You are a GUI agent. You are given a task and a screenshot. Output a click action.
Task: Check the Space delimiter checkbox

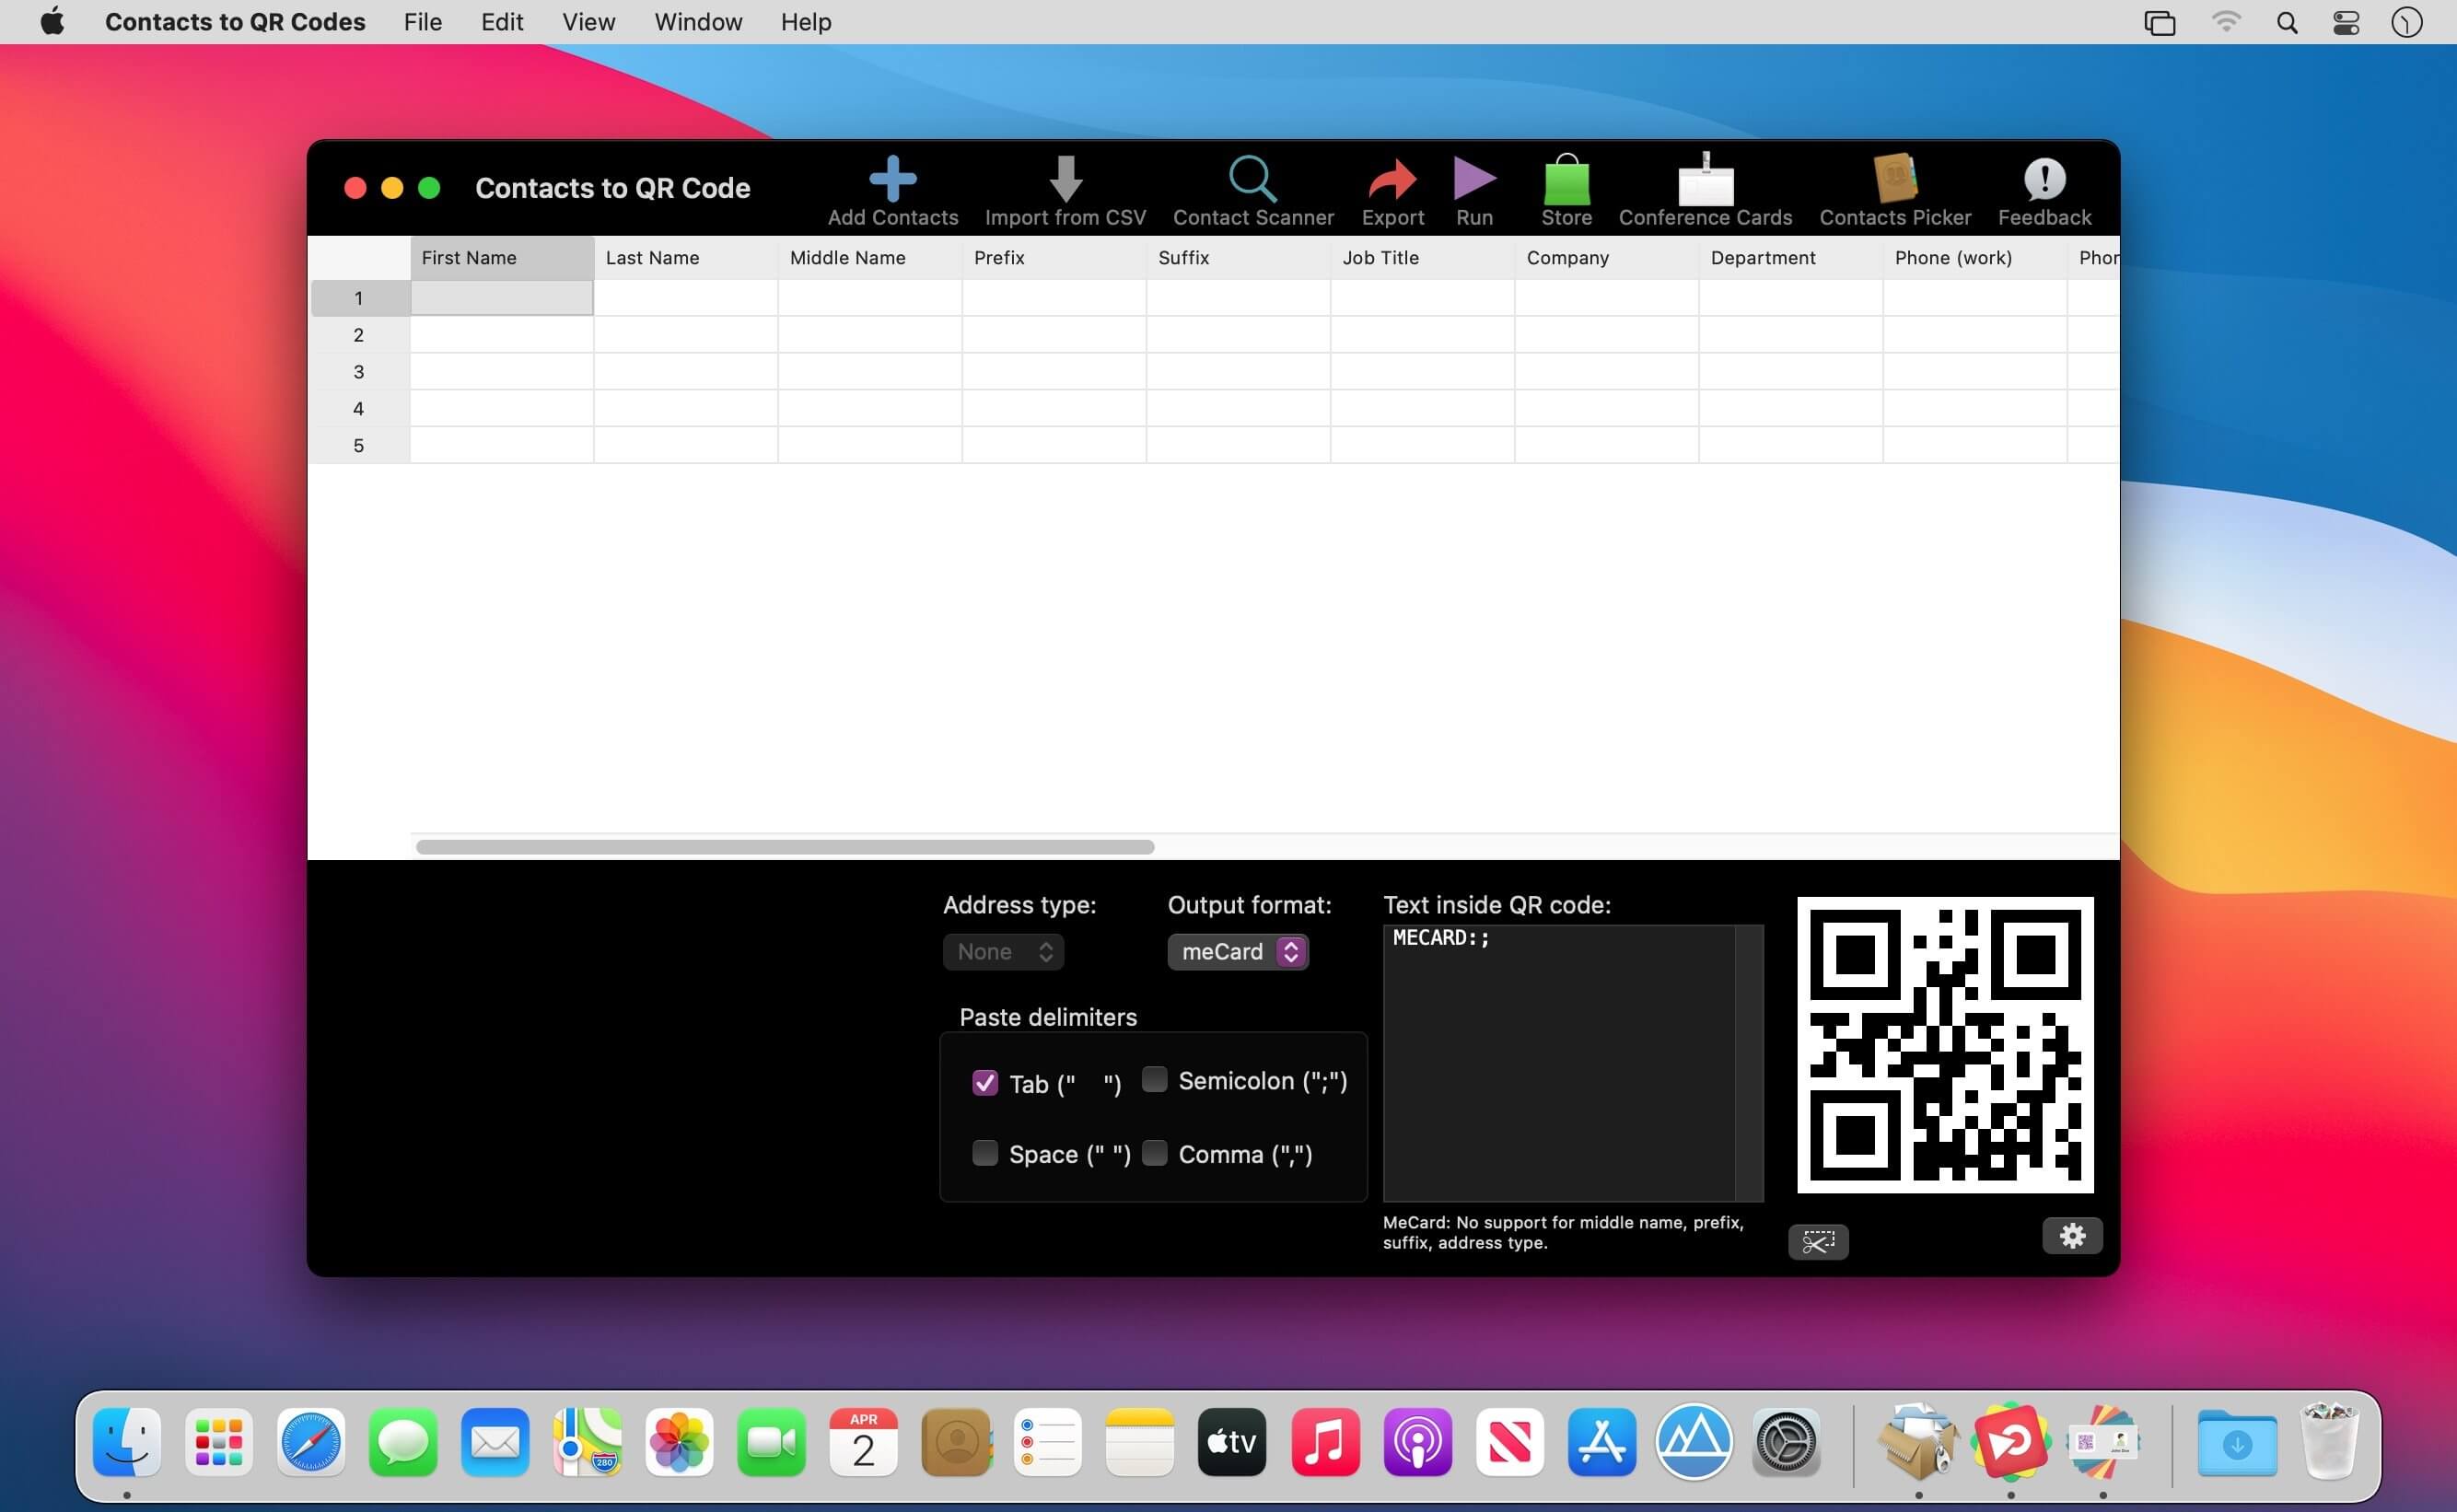tap(985, 1153)
